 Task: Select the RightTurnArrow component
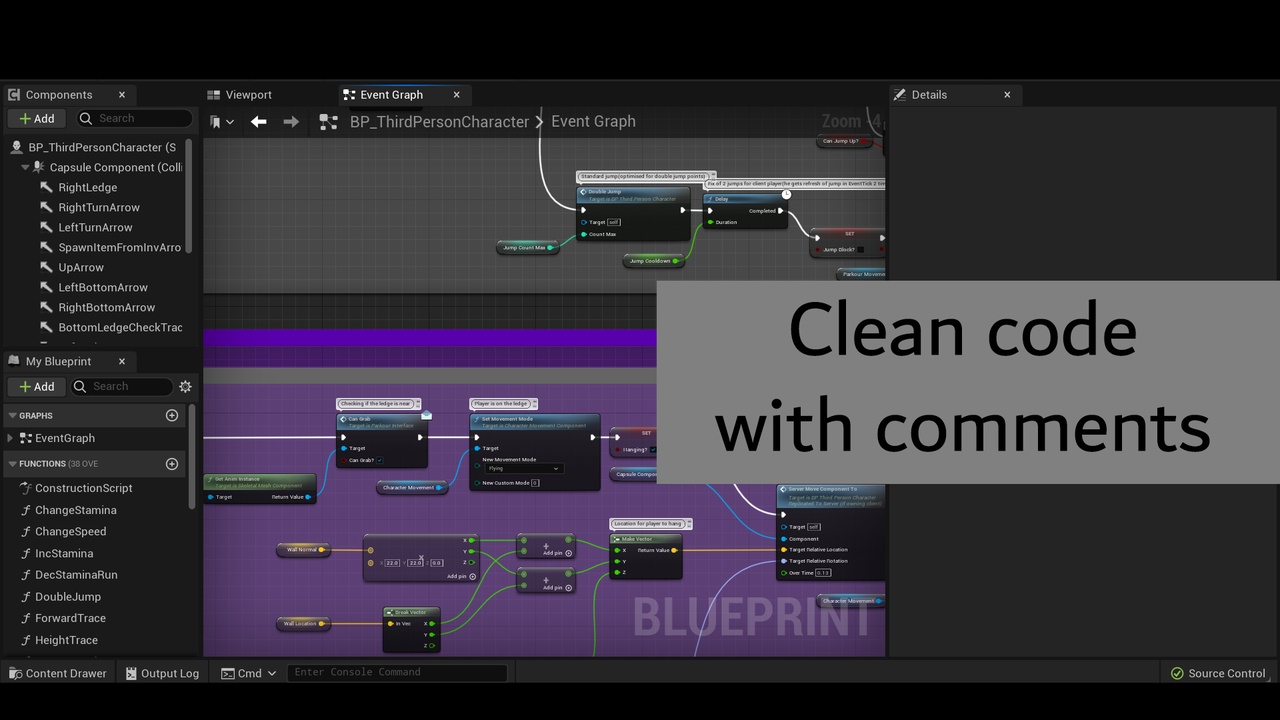(x=97, y=208)
